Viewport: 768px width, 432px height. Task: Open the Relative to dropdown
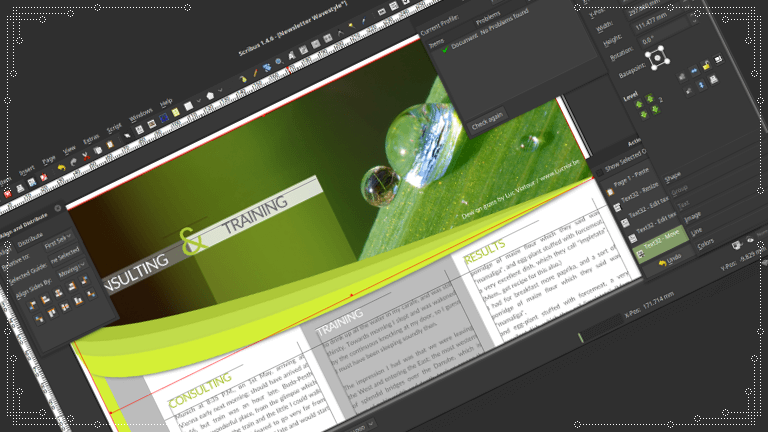click(x=58, y=241)
